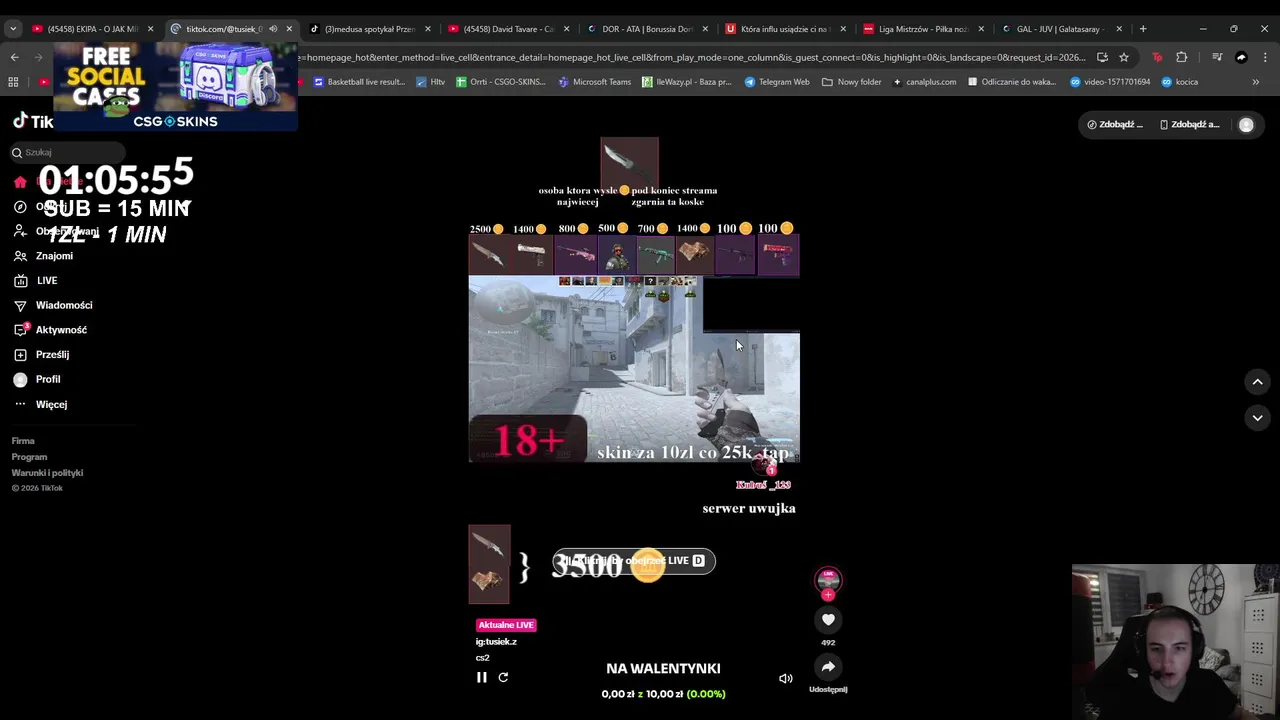This screenshot has height=720, width=1280.
Task: Click the browser address bar URL
Action: 692,57
